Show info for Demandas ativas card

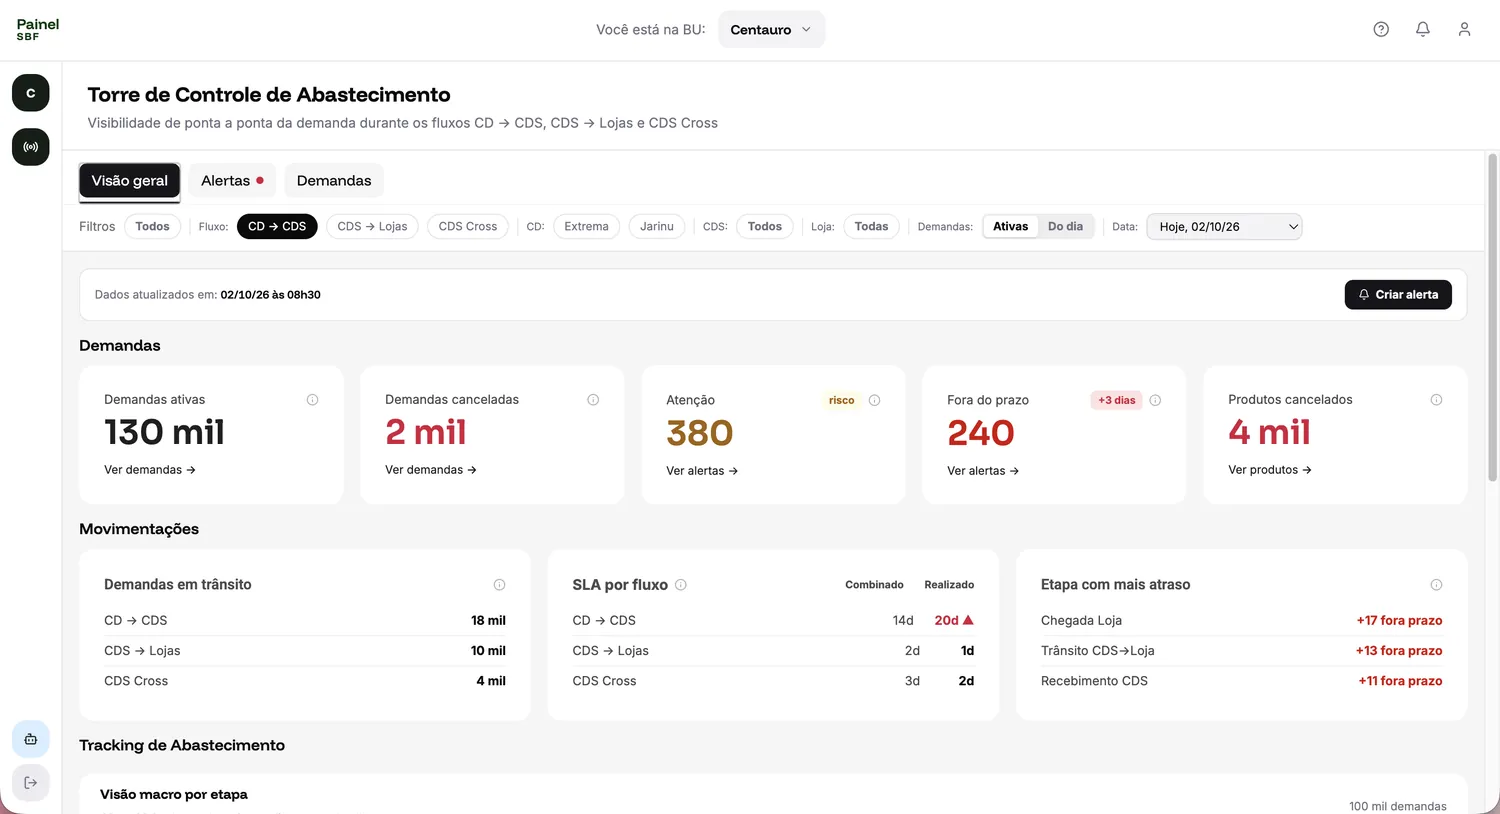312,400
